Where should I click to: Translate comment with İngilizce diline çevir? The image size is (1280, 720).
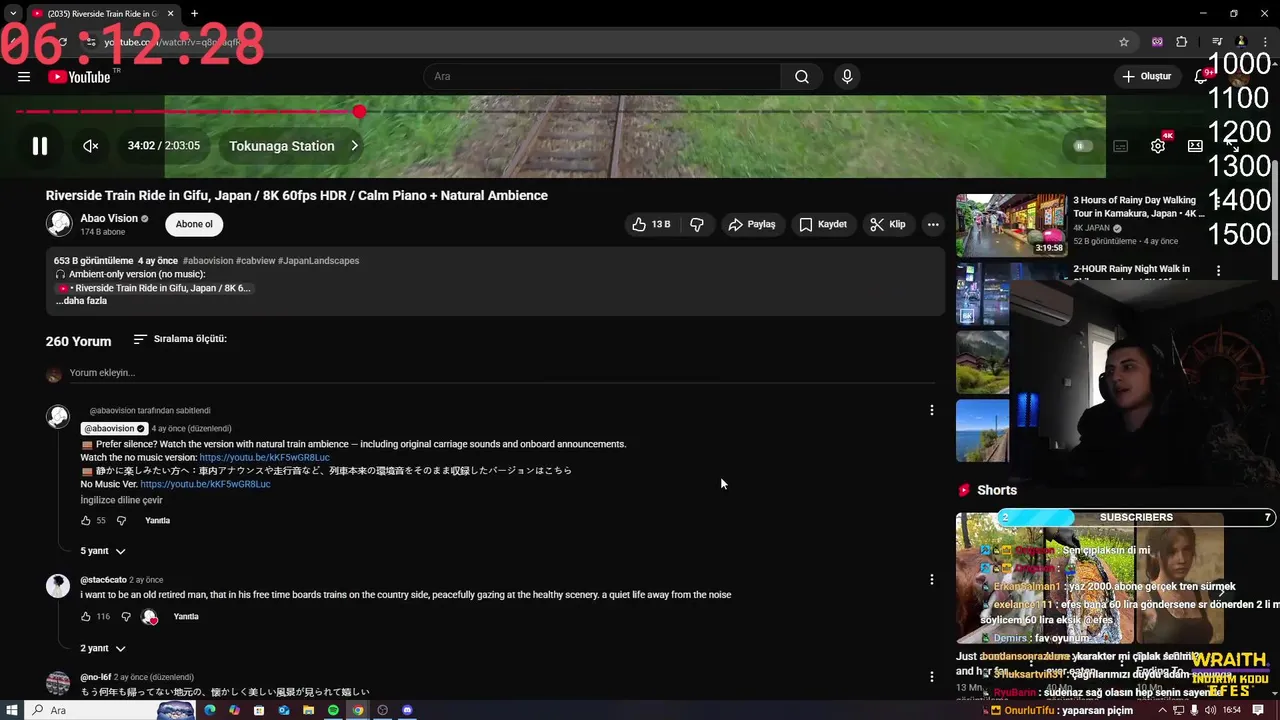[121, 500]
